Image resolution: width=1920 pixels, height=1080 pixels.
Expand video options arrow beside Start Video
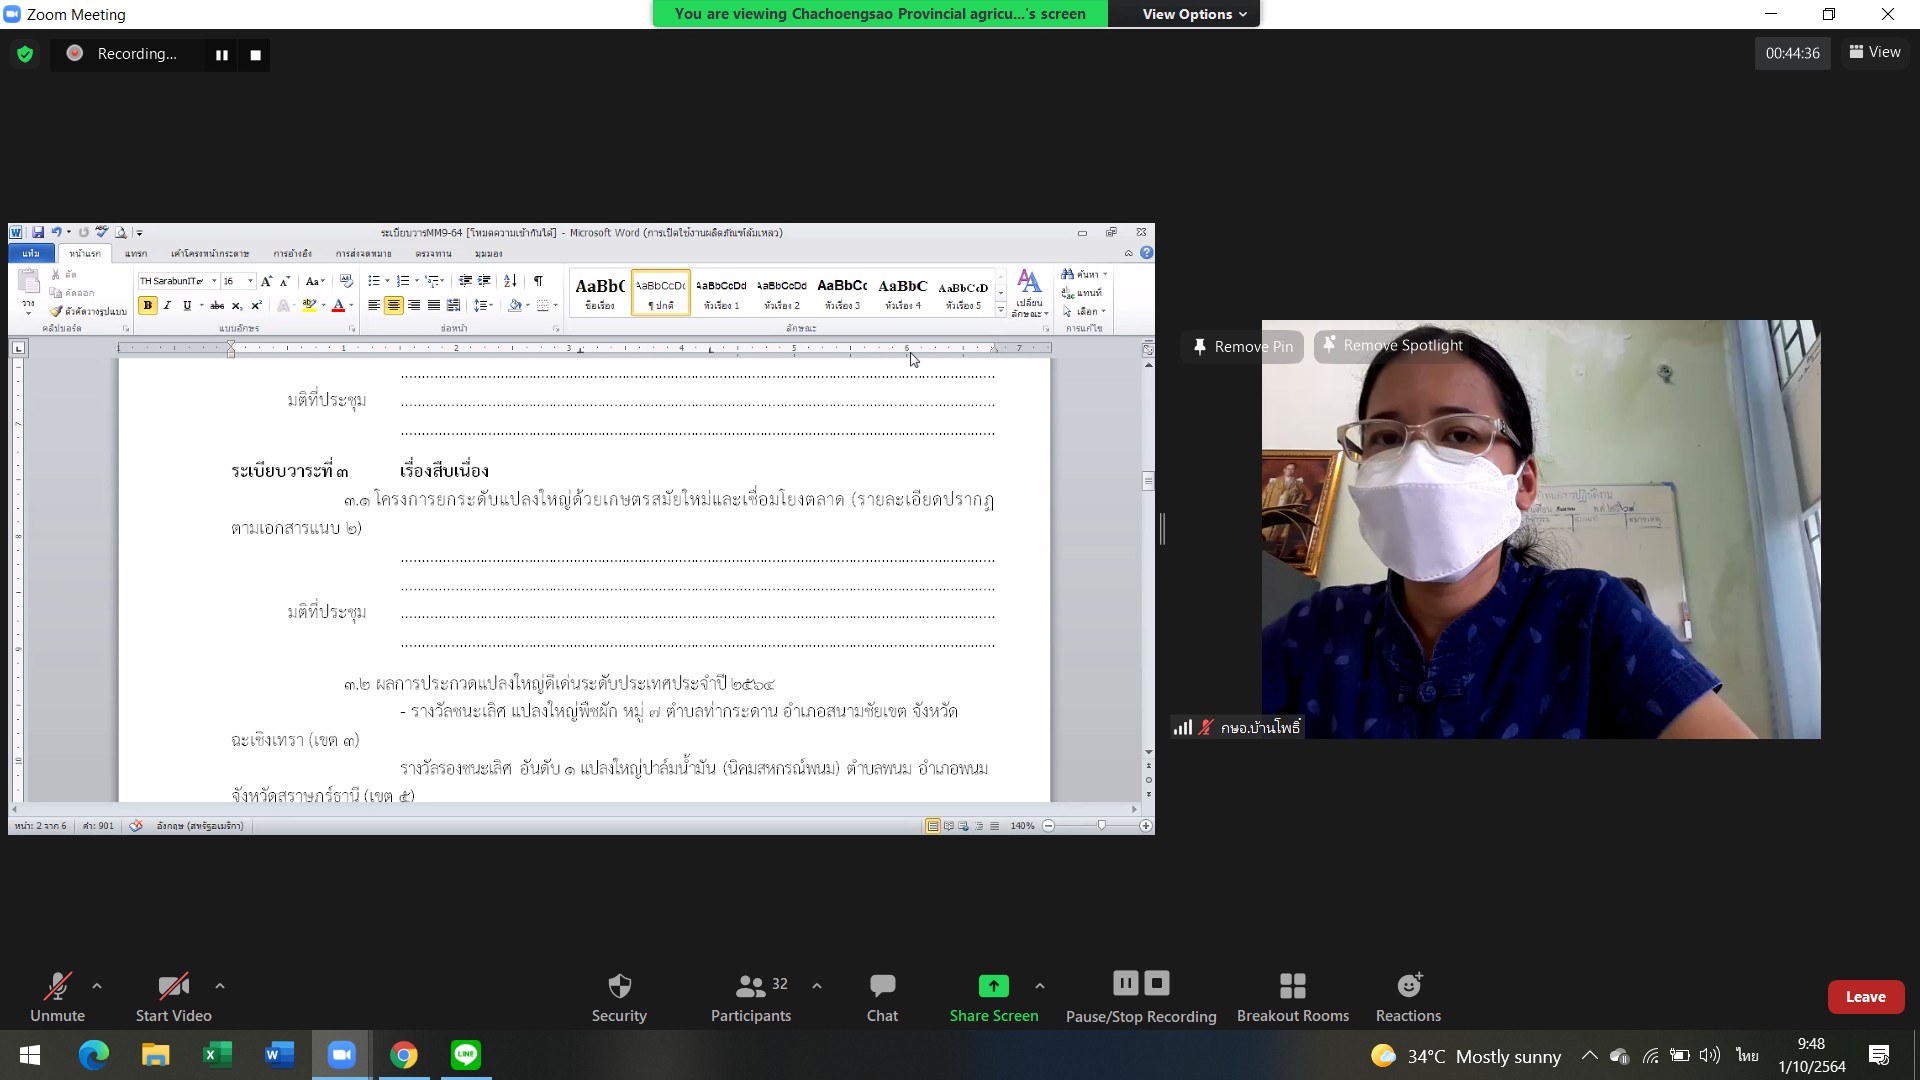pos(220,986)
